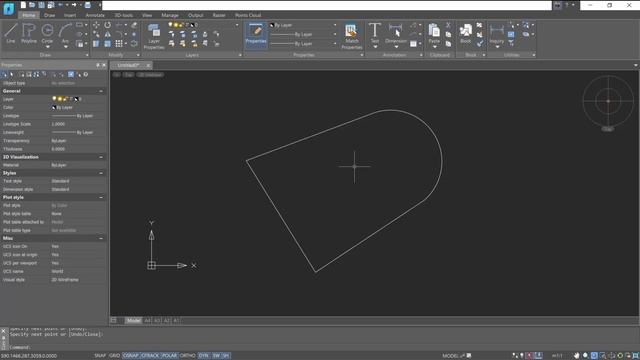The image size is (640, 360).
Task: Click the application logo button
Action: (8, 8)
